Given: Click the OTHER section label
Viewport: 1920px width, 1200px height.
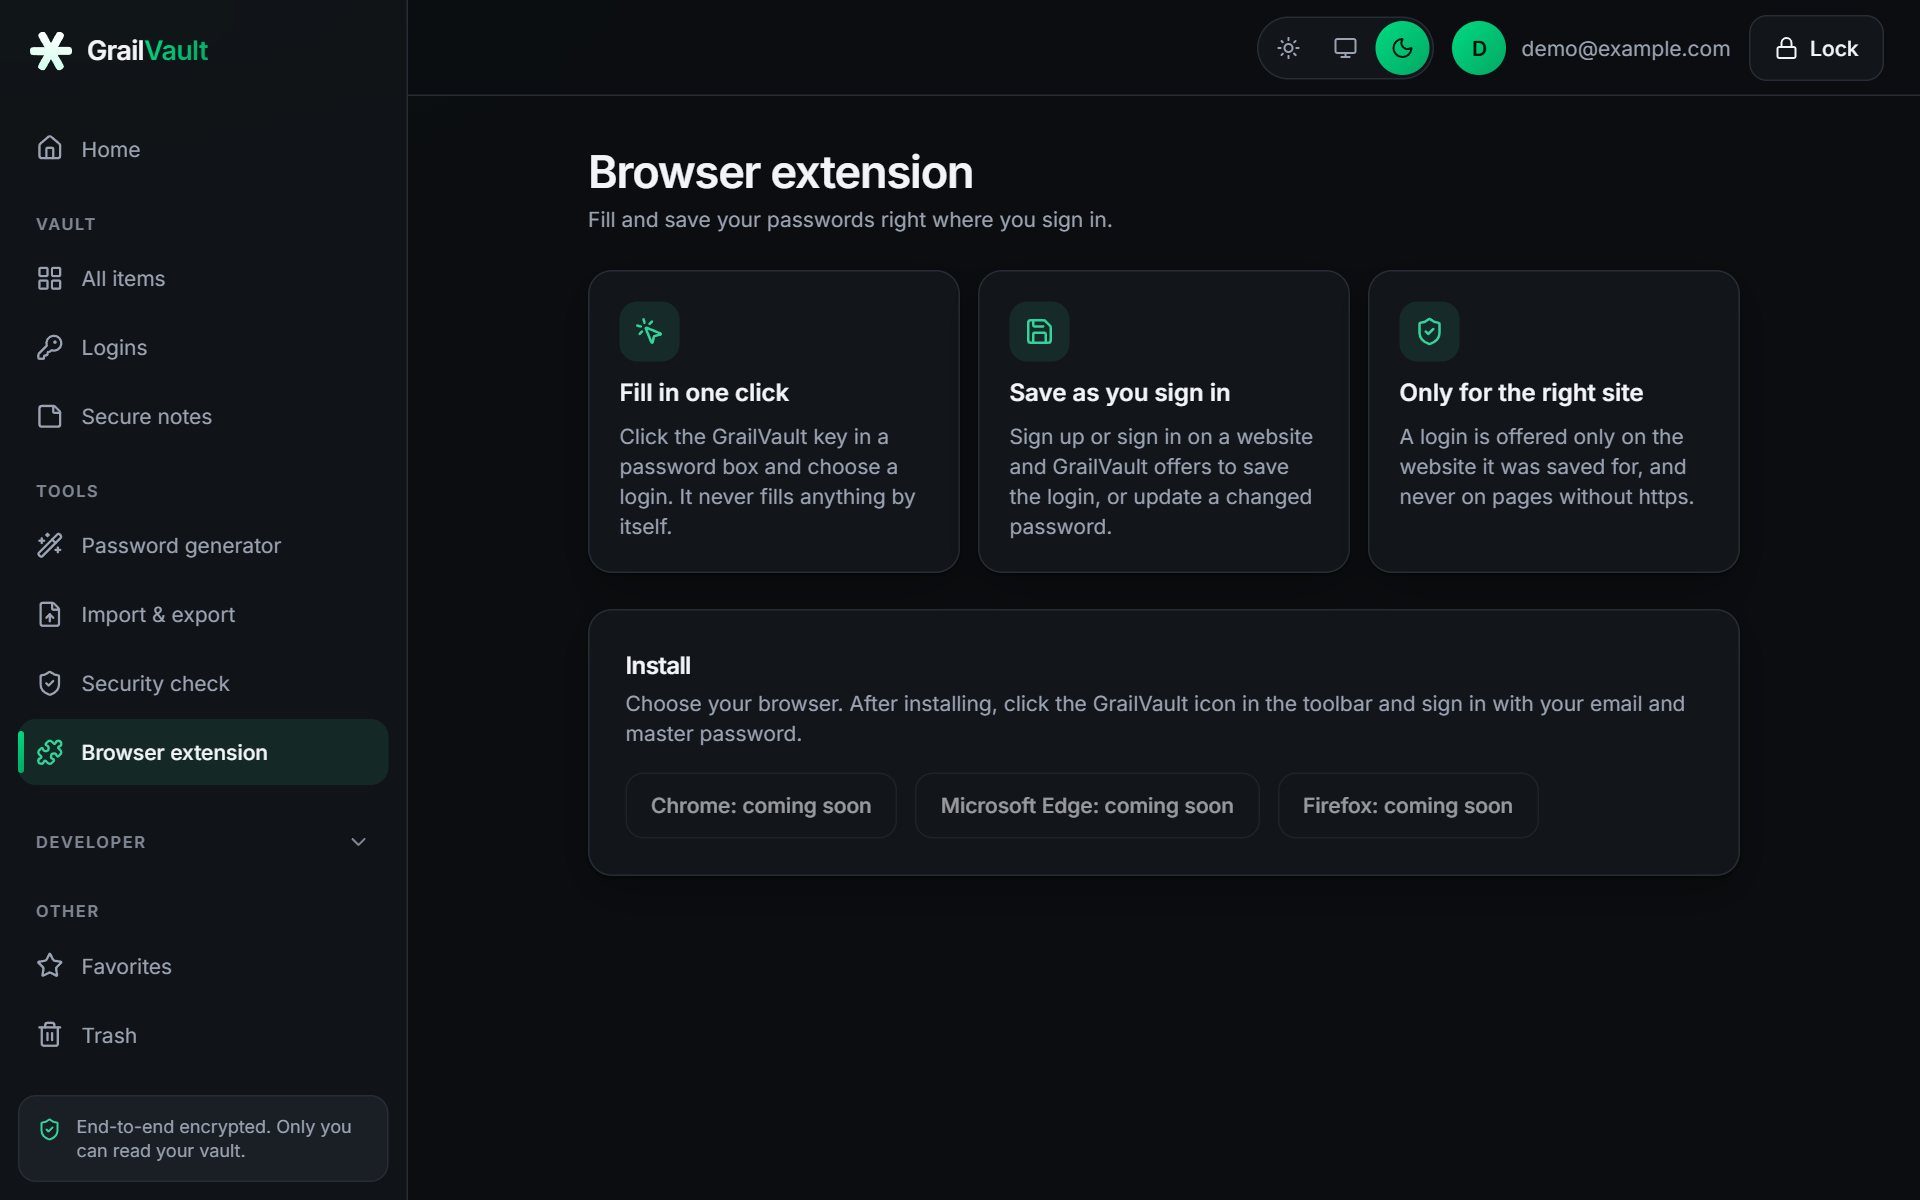Looking at the screenshot, I should 67,911.
